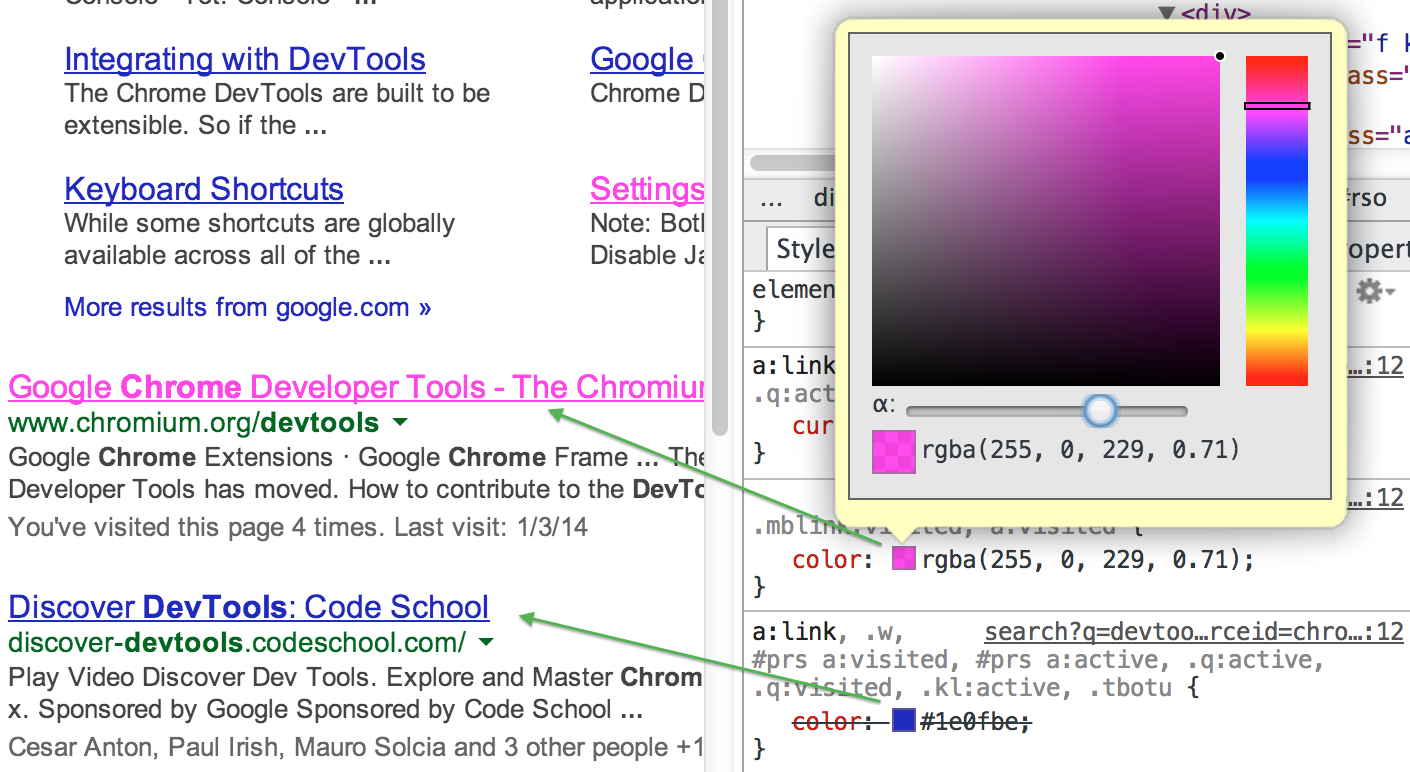The image size is (1410, 772).
Task: Click the alpha slider handle
Action: (x=1100, y=410)
